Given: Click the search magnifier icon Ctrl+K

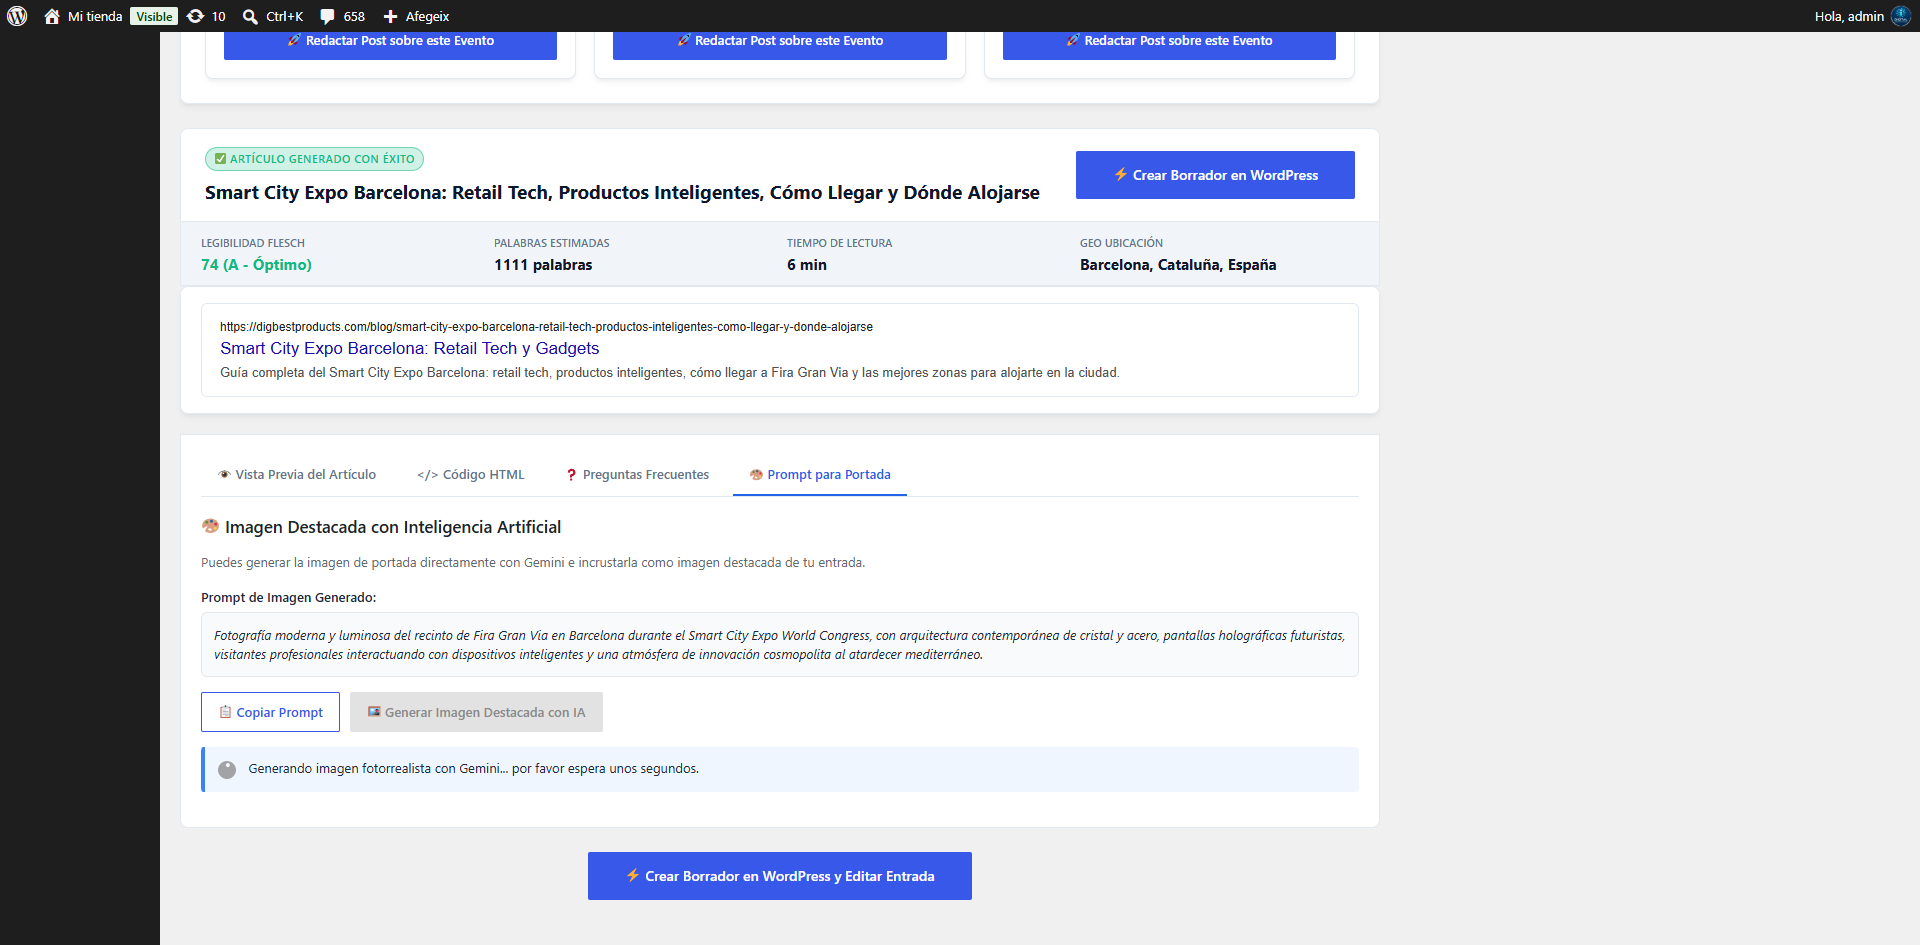Looking at the screenshot, I should point(250,16).
